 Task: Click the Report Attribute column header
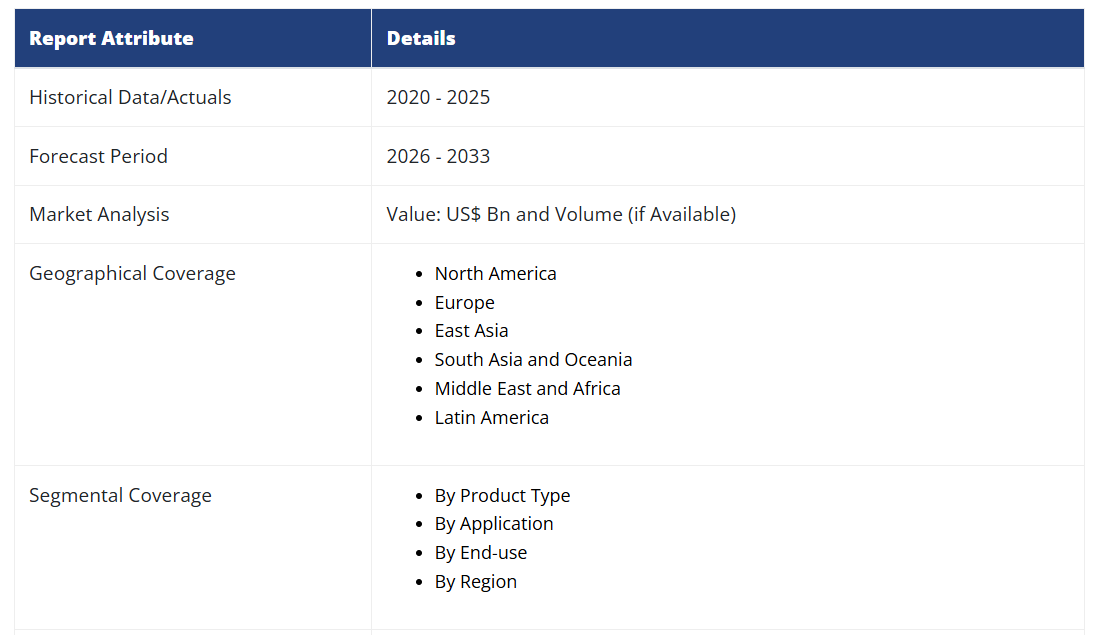click(111, 39)
